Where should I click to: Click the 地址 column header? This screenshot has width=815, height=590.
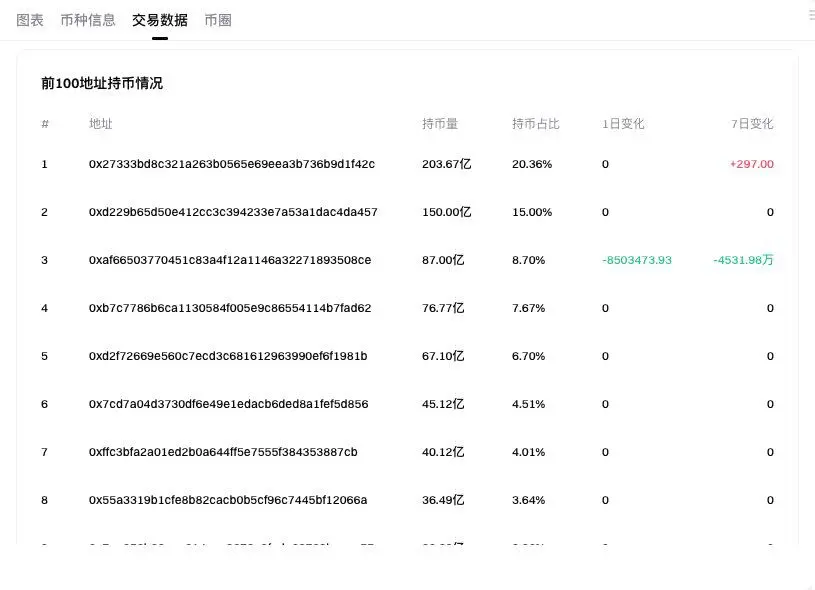click(101, 124)
